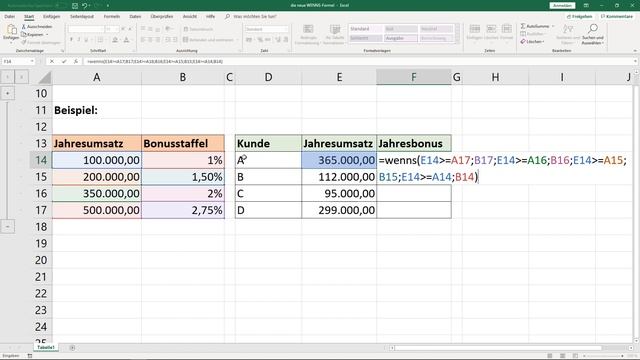Click Sortieren und Filtern icon
The image size is (640, 360).
[568, 29]
